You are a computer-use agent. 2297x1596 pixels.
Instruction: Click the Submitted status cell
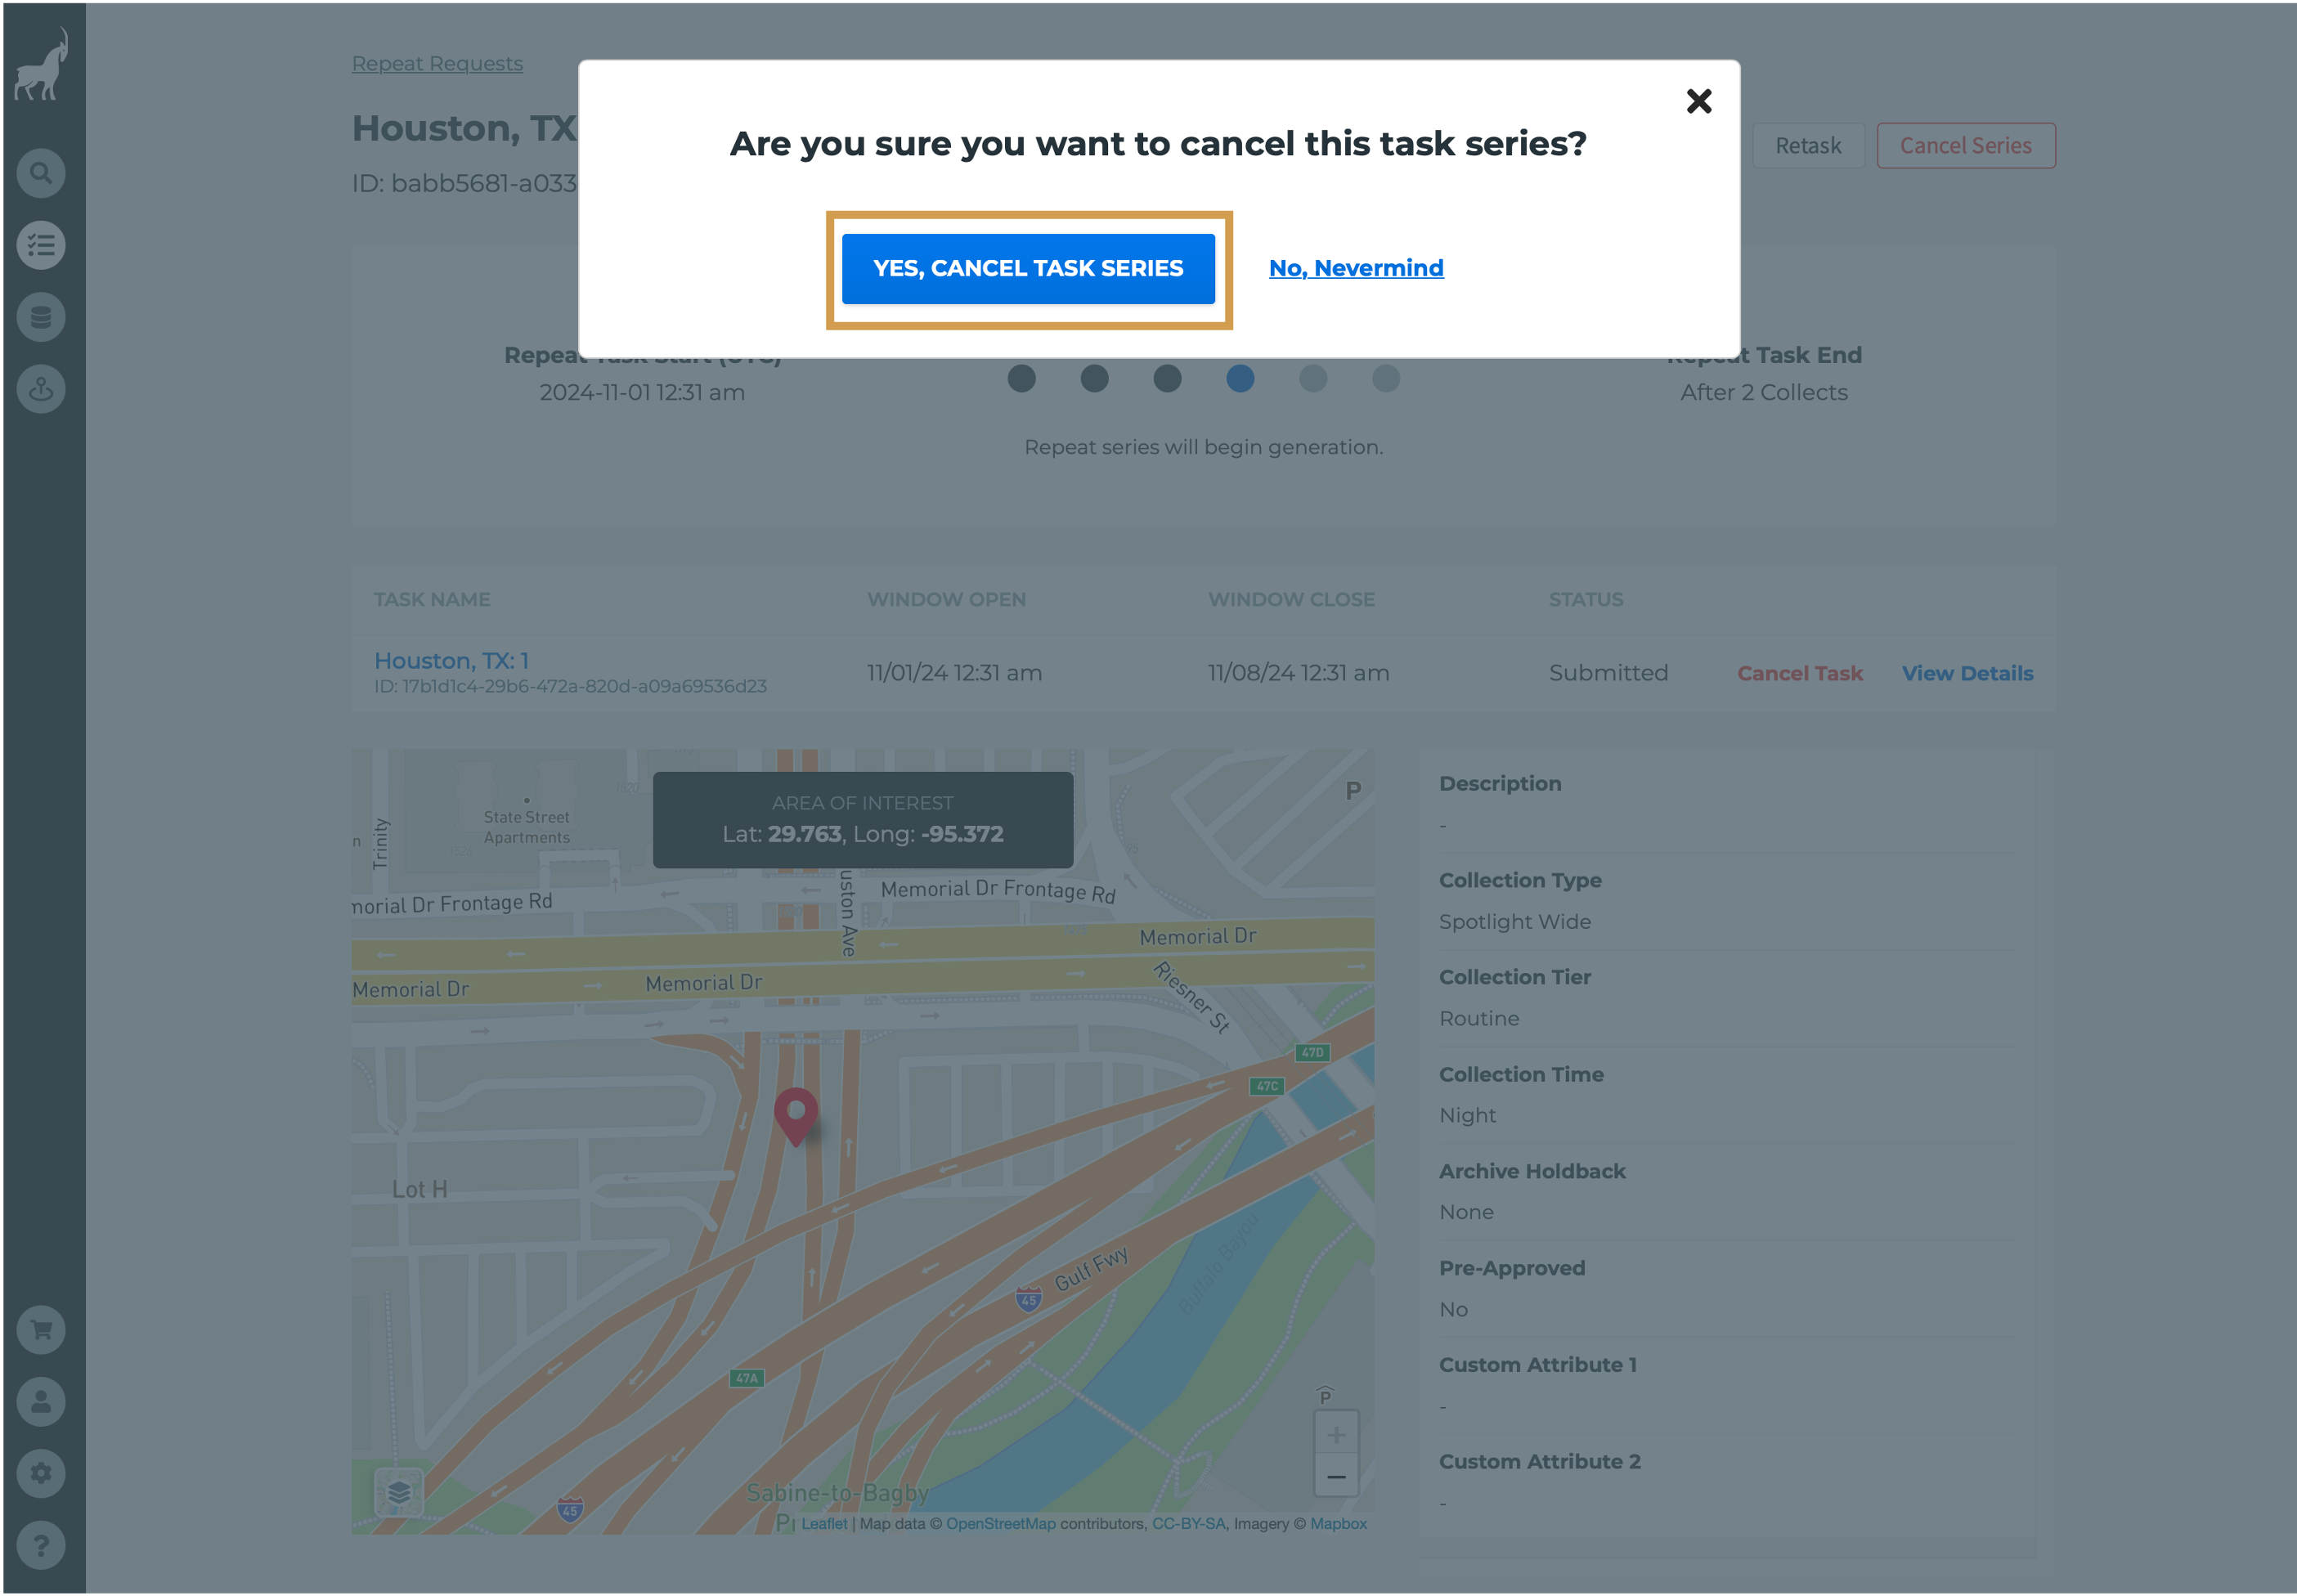(1607, 673)
